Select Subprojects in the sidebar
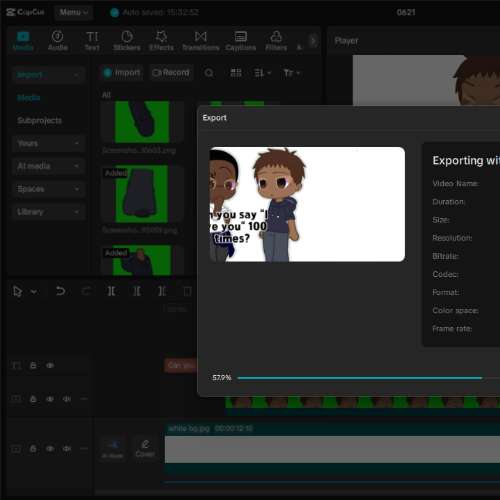The image size is (500, 500). 39,120
